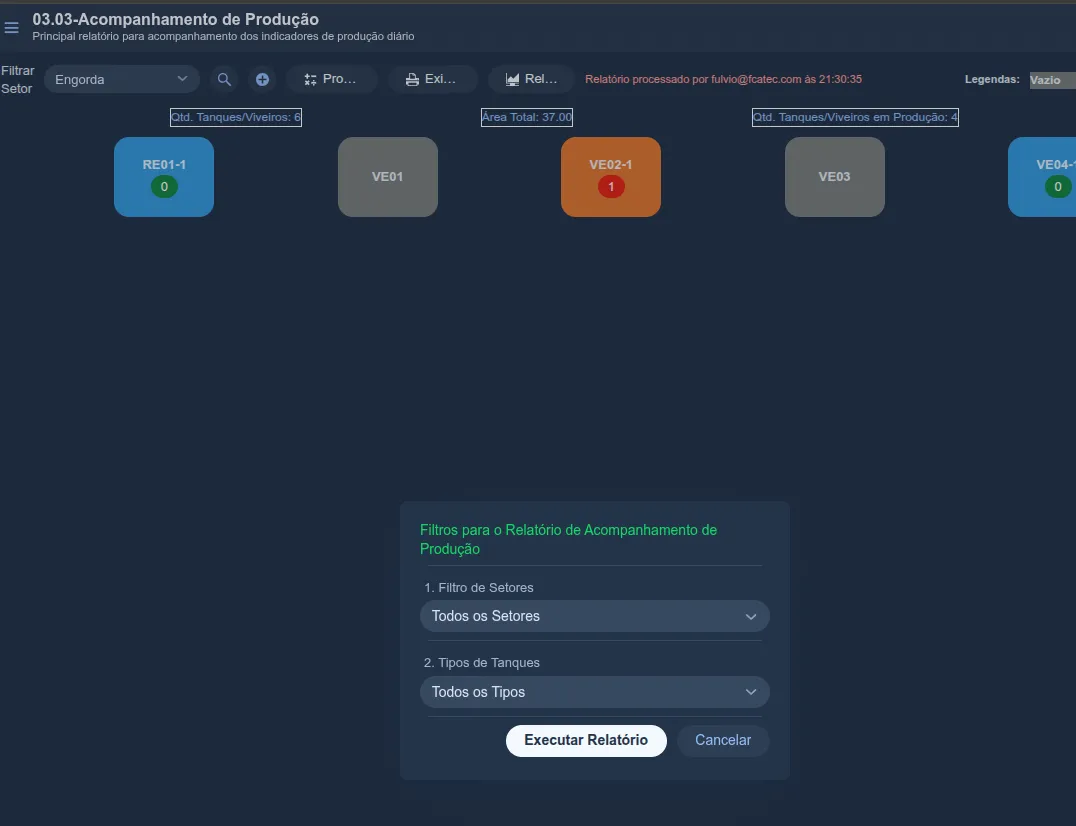This screenshot has width=1076, height=826.
Task: Click the Vazio legend swatch
Action: point(1053,80)
